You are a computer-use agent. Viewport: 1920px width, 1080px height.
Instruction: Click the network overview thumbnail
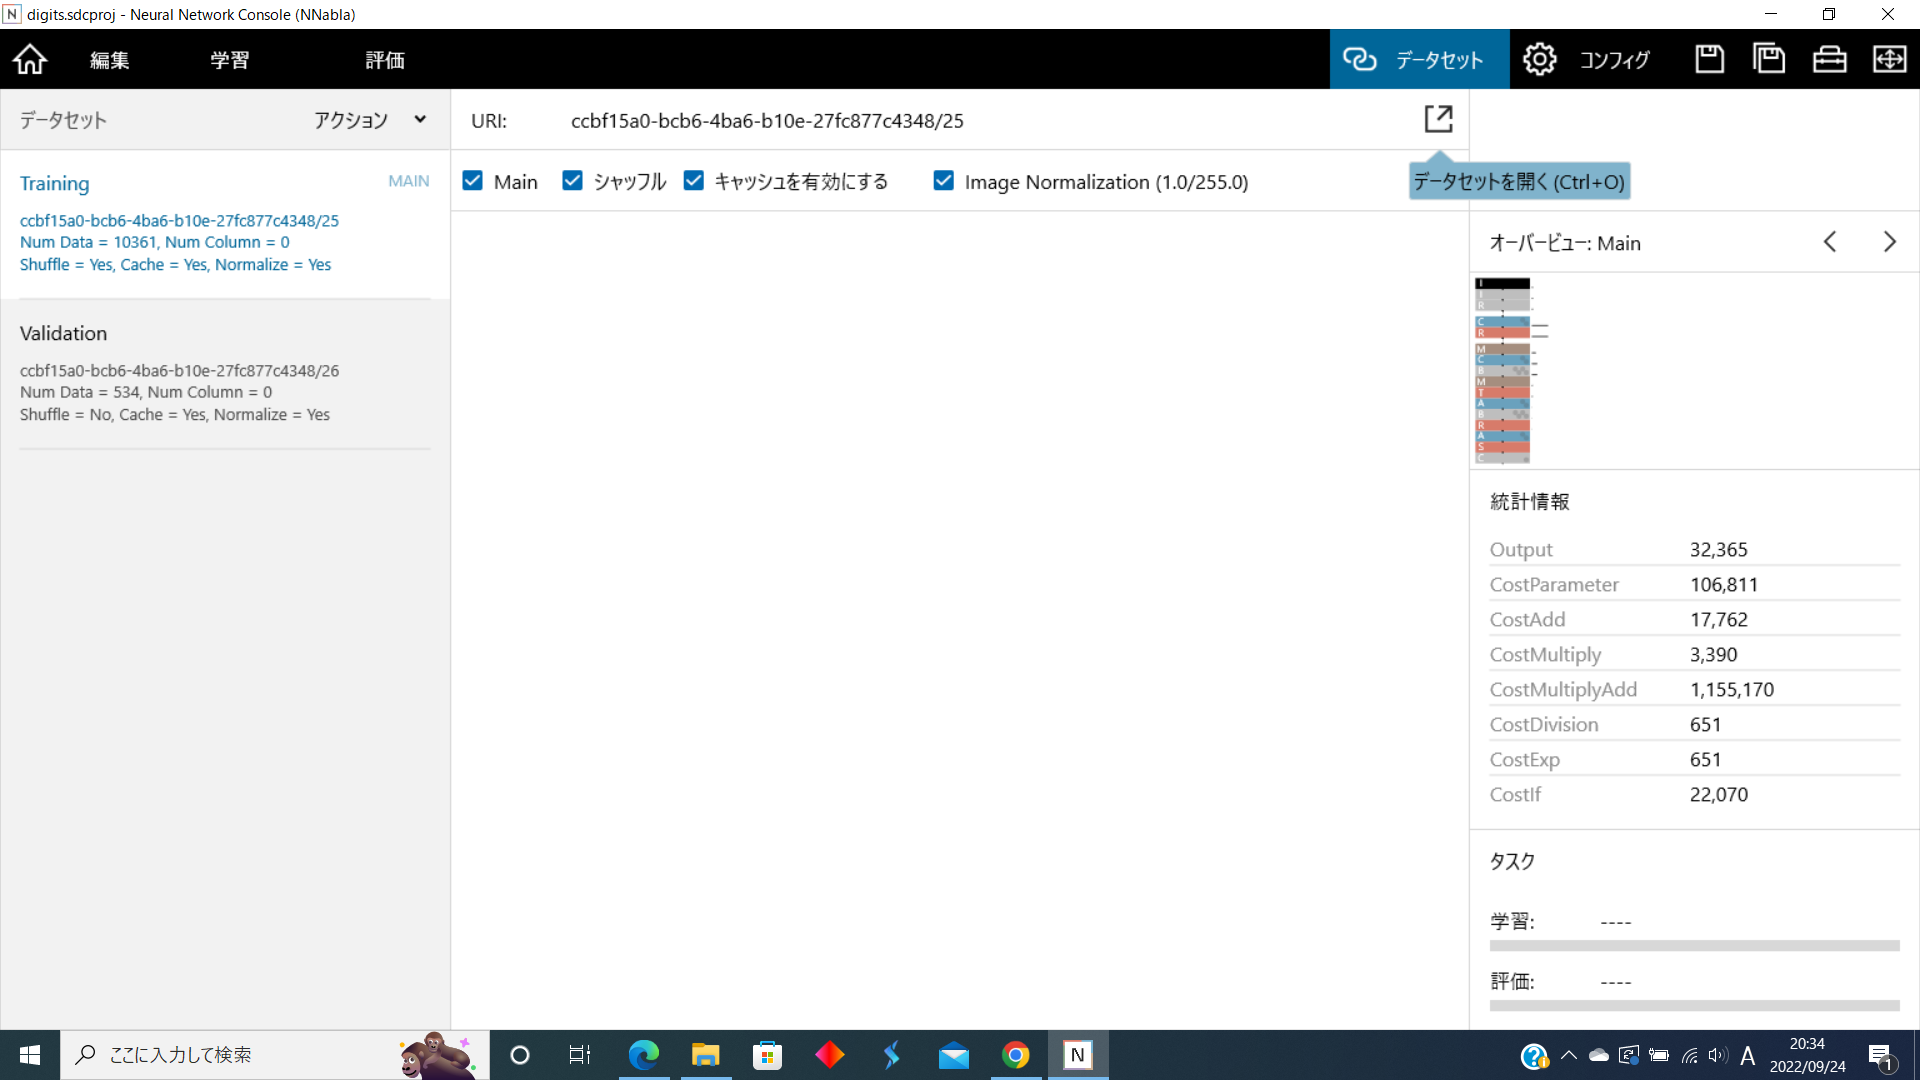1503,370
